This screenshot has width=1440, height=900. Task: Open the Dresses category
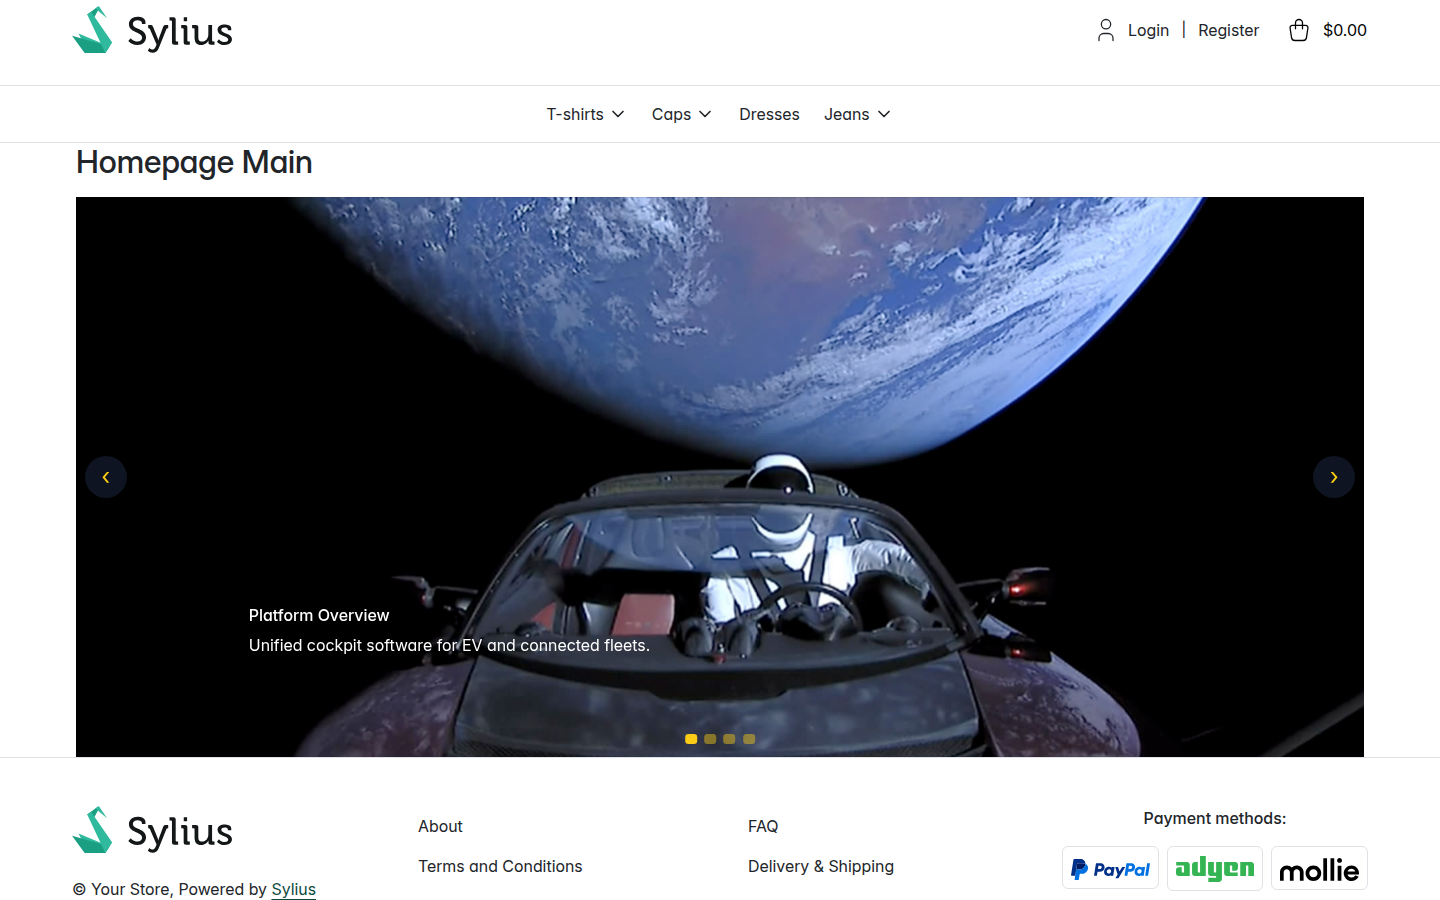[x=769, y=114]
